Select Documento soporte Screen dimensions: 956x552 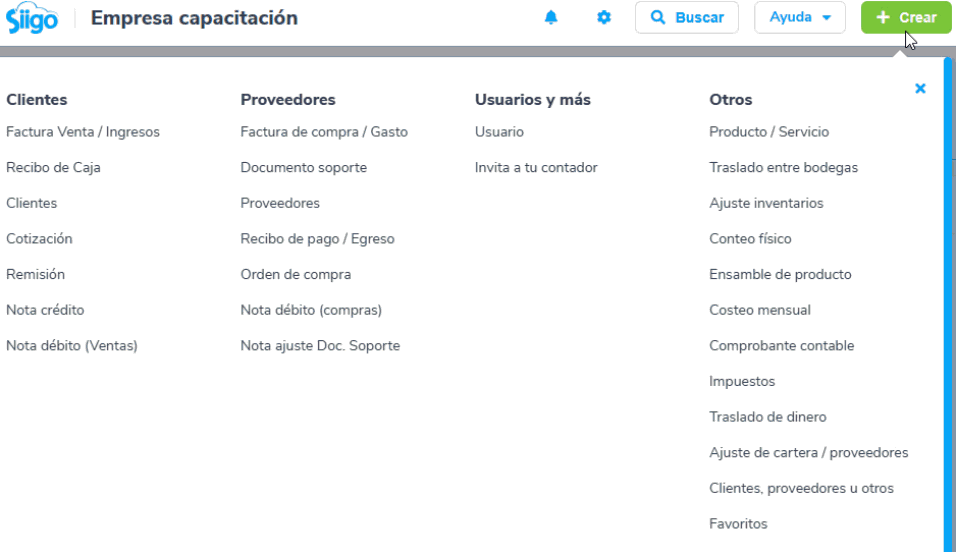click(304, 167)
